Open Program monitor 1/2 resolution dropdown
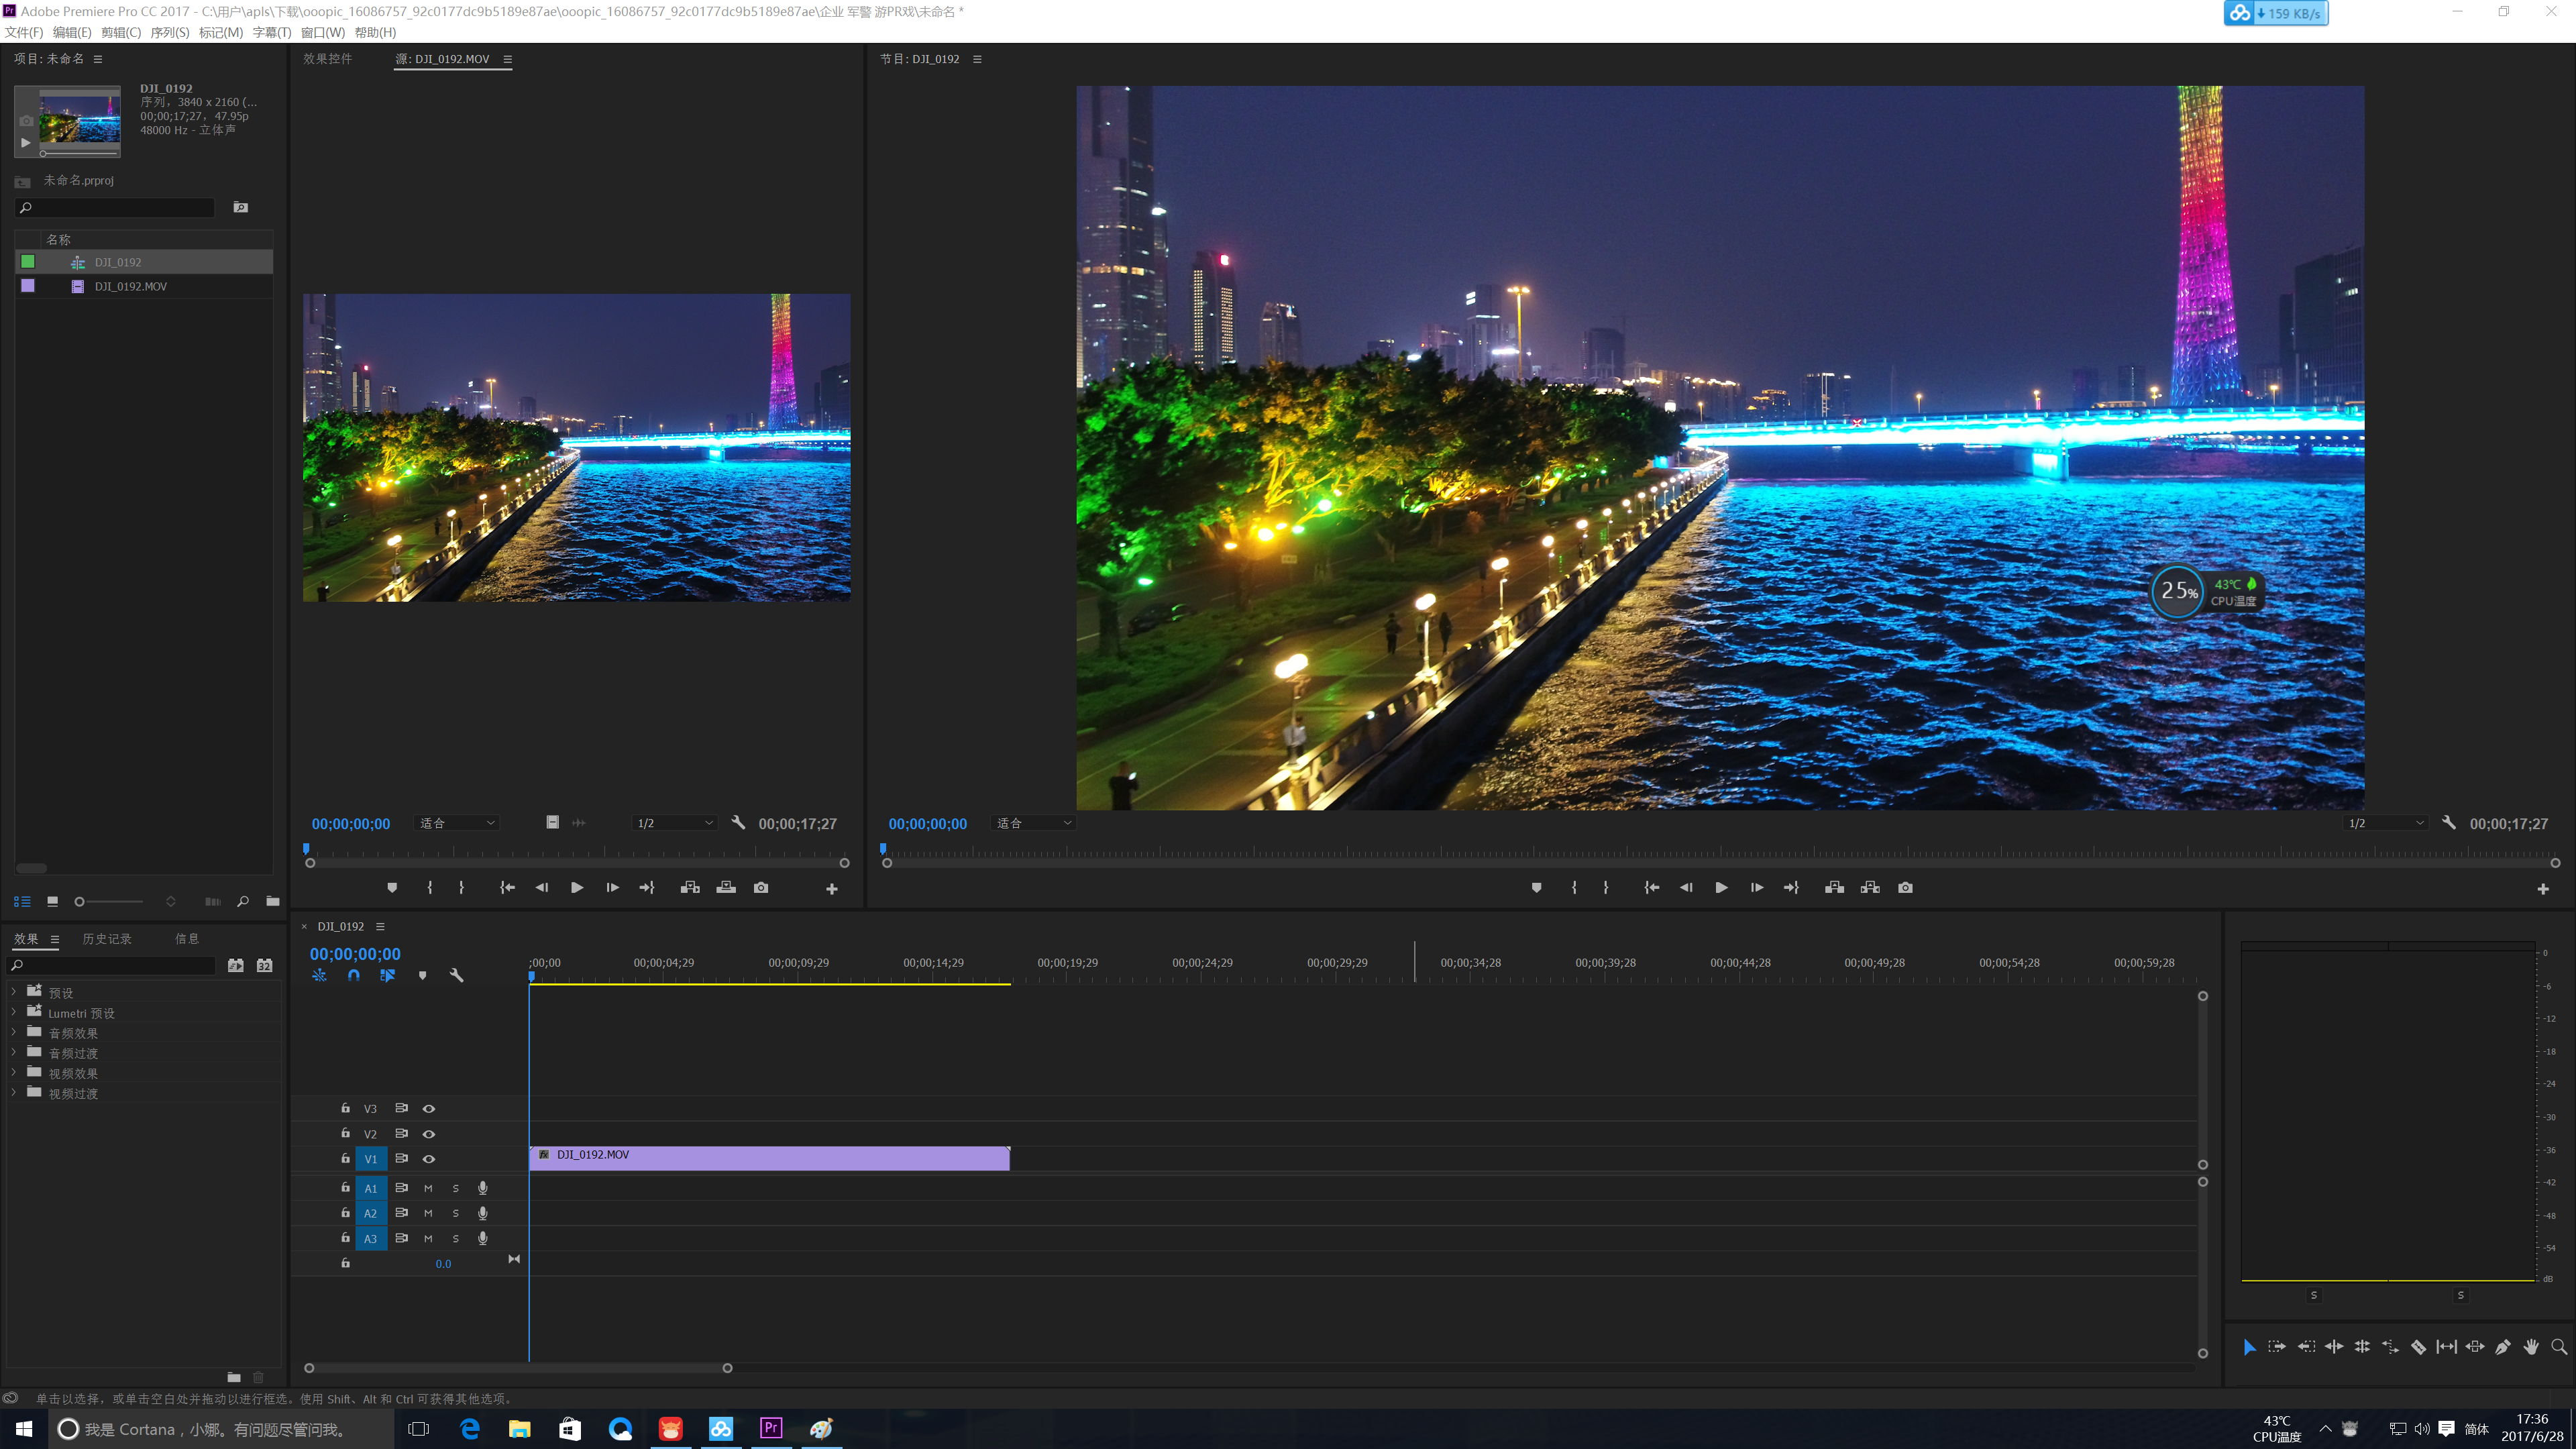2576x1449 pixels. point(2385,823)
